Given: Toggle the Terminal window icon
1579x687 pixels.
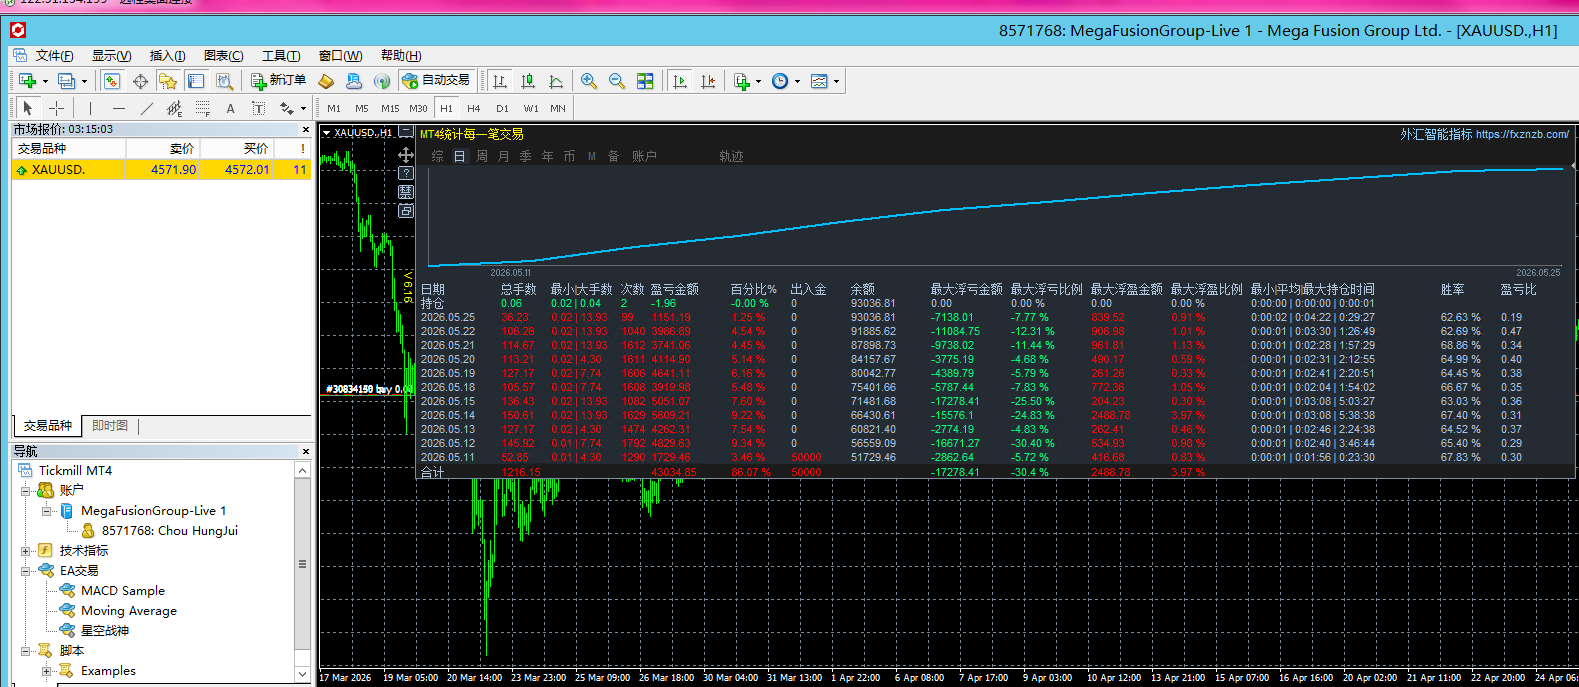Looking at the screenshot, I should pyautogui.click(x=196, y=81).
